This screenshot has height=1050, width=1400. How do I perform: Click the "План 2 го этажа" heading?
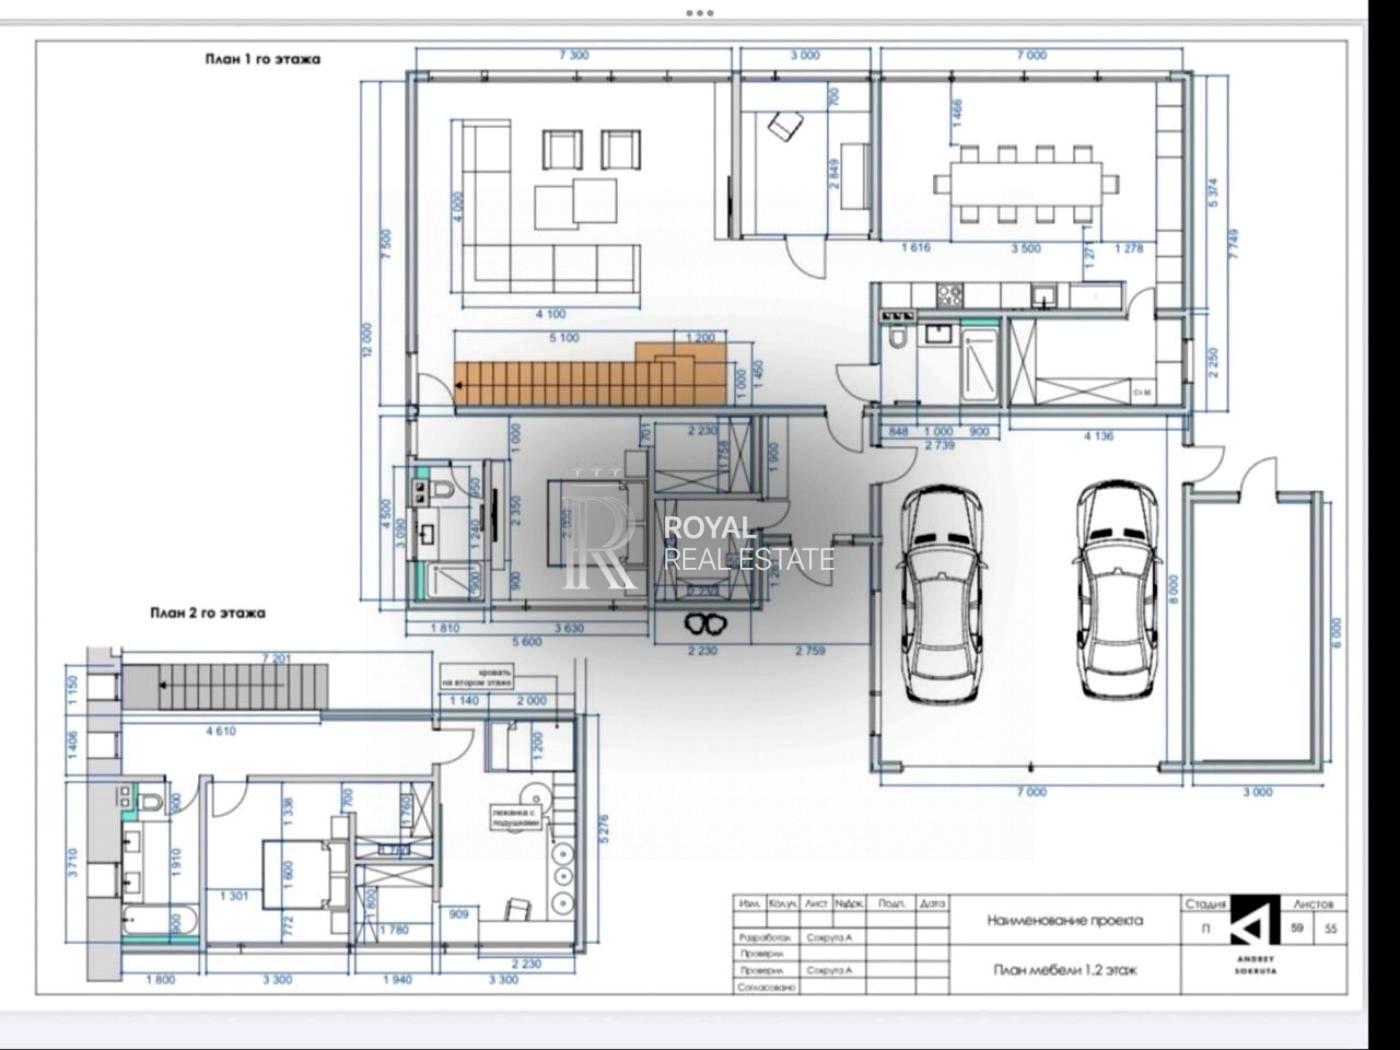point(207,613)
